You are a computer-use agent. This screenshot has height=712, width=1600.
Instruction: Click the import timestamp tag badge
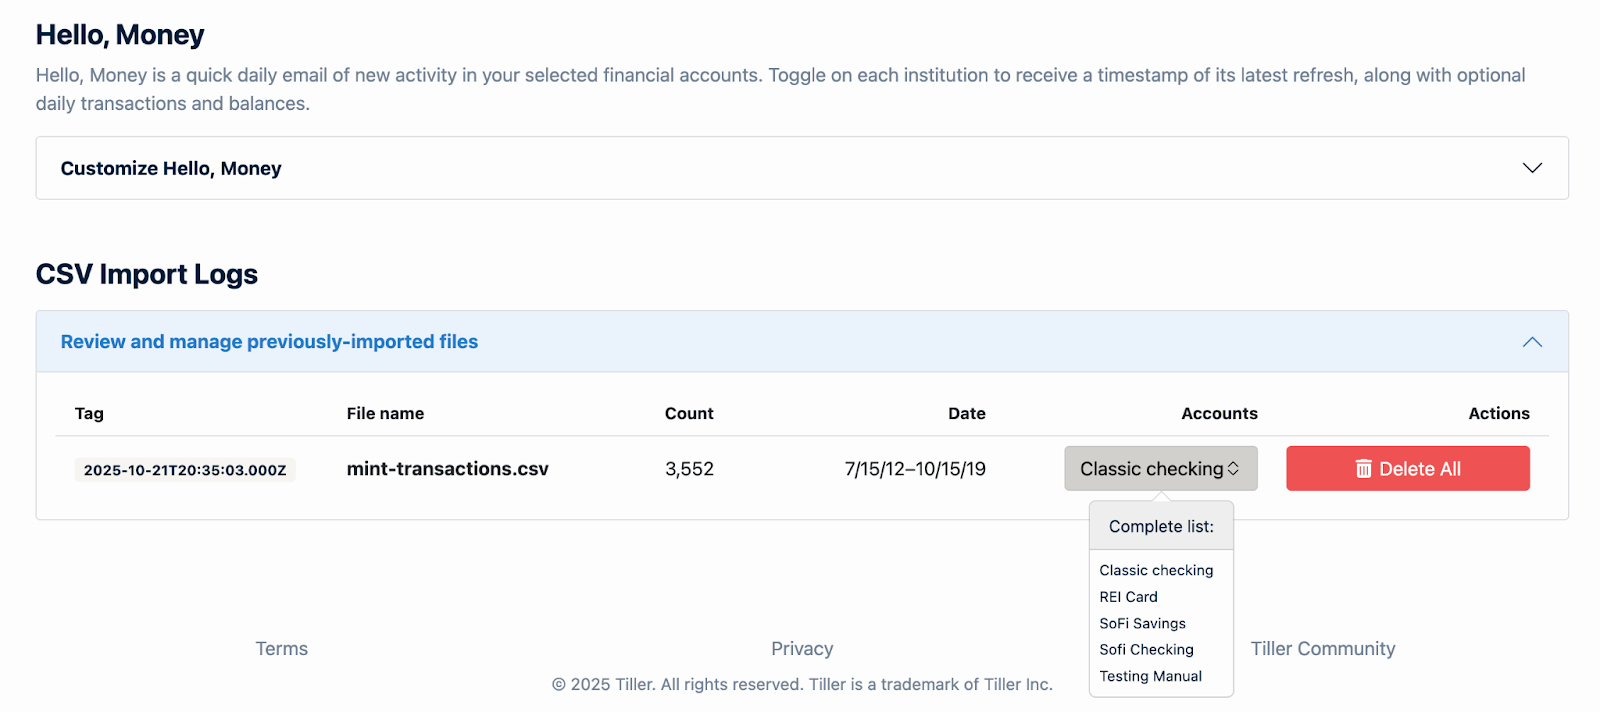[185, 470]
